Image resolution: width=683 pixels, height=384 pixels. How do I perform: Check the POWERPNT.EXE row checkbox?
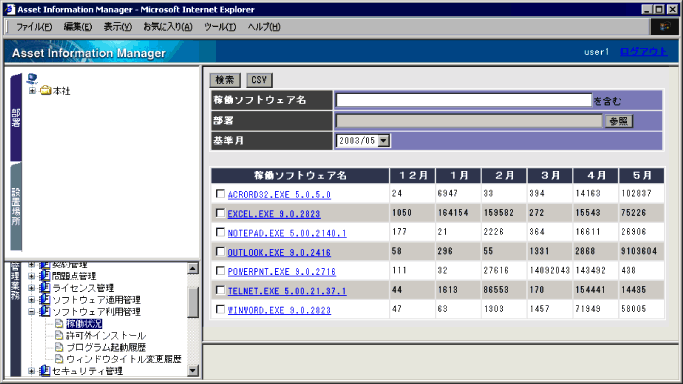click(x=220, y=271)
